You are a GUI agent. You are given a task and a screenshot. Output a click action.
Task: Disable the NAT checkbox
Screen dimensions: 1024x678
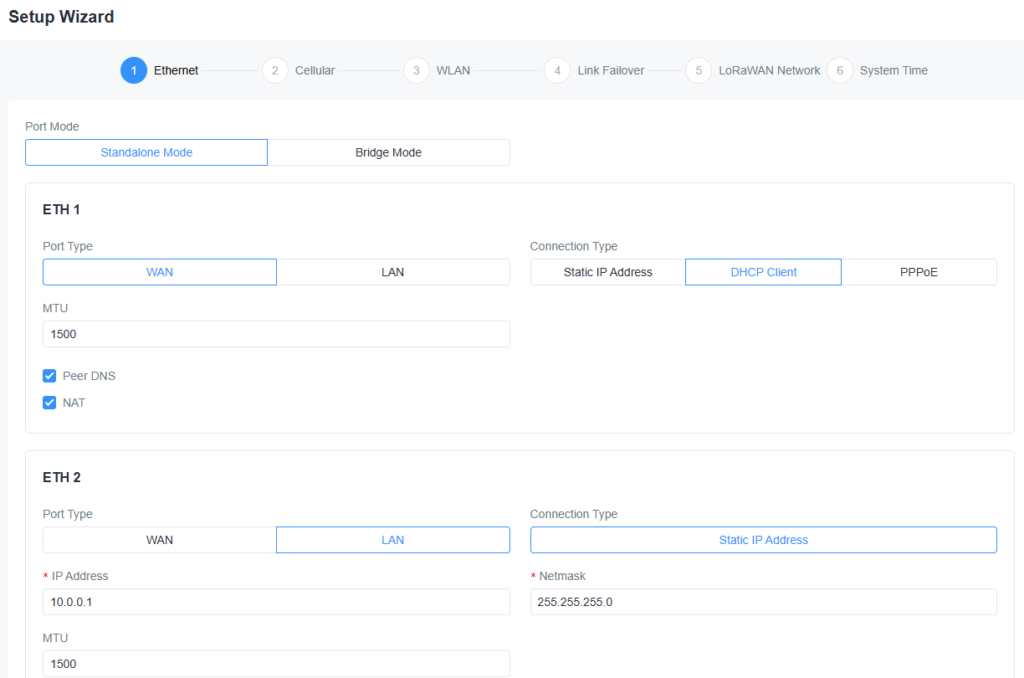pyautogui.click(x=49, y=403)
